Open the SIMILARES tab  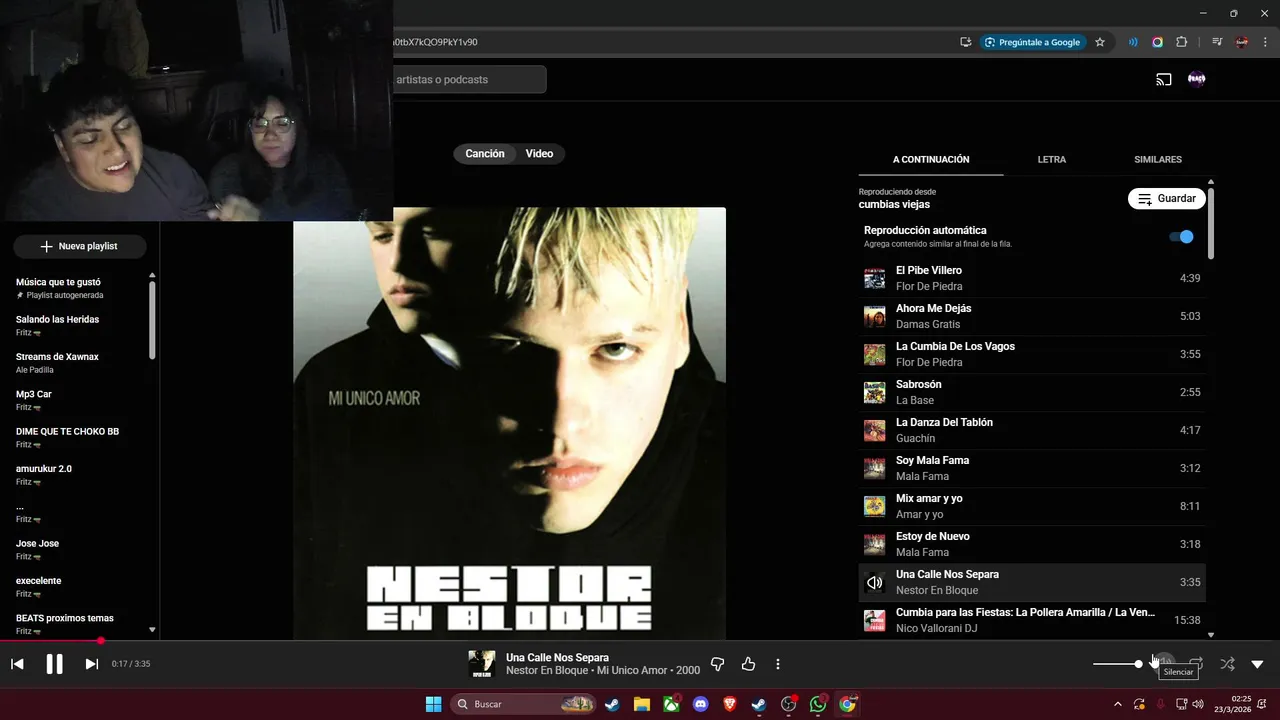pyautogui.click(x=1158, y=160)
